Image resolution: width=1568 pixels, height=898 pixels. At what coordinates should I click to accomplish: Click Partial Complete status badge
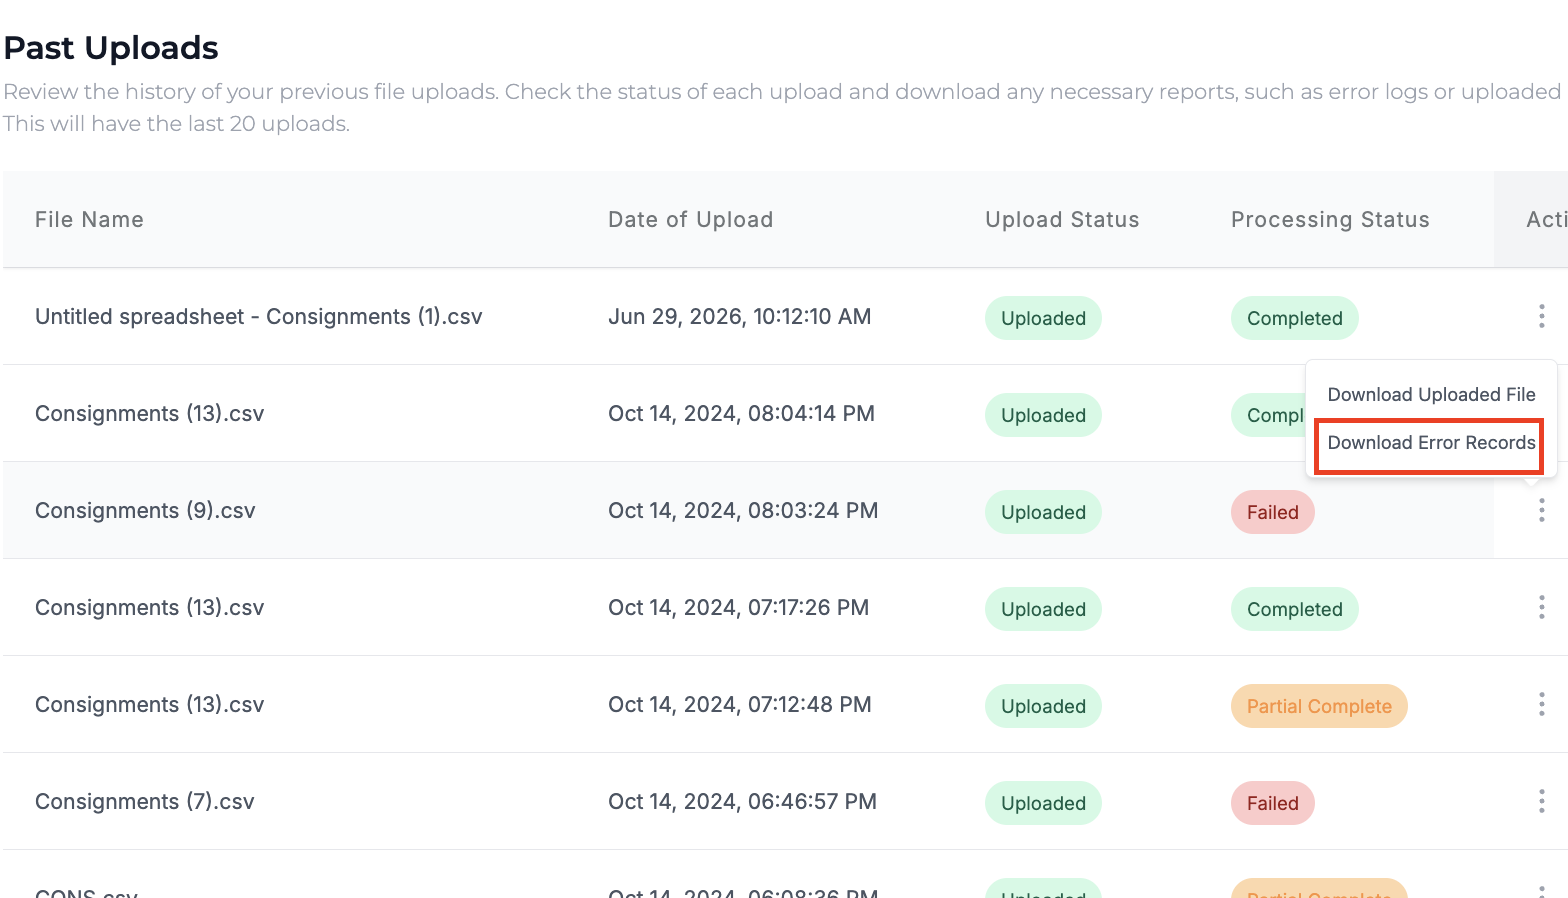tap(1319, 706)
